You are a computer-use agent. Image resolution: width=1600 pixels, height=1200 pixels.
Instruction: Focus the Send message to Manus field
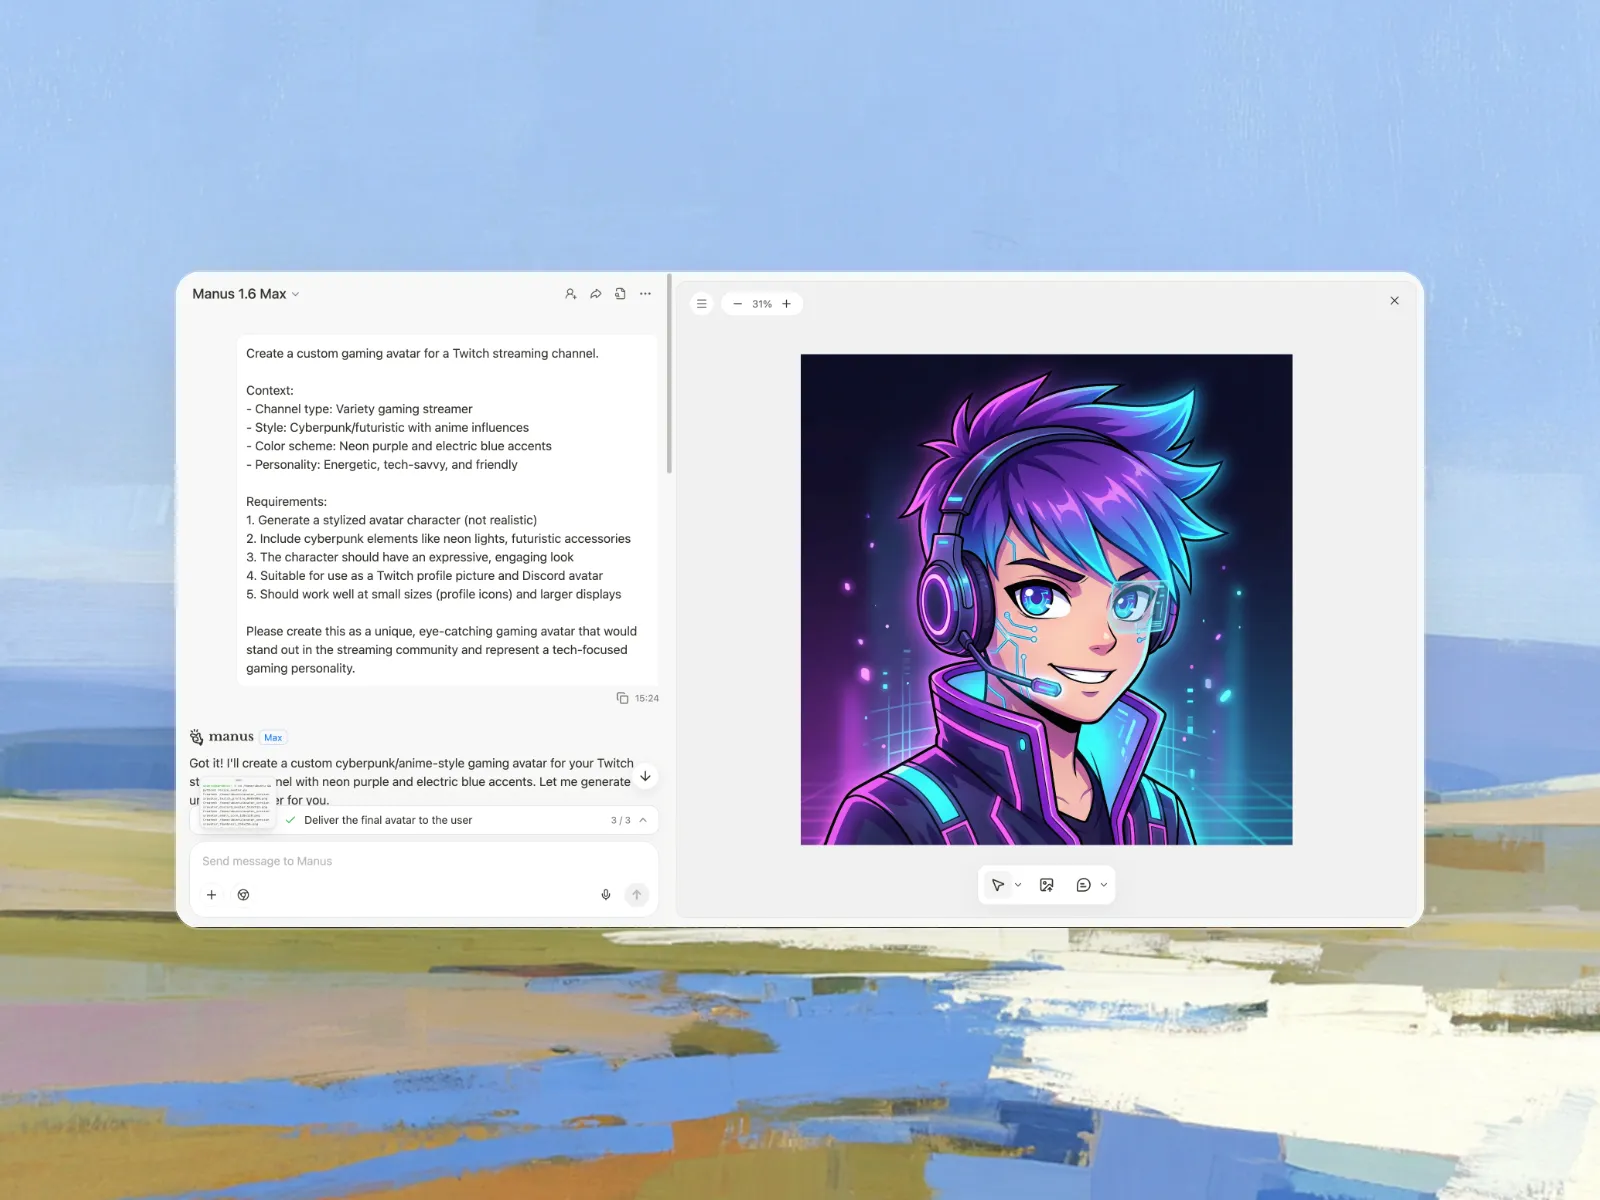(x=400, y=861)
